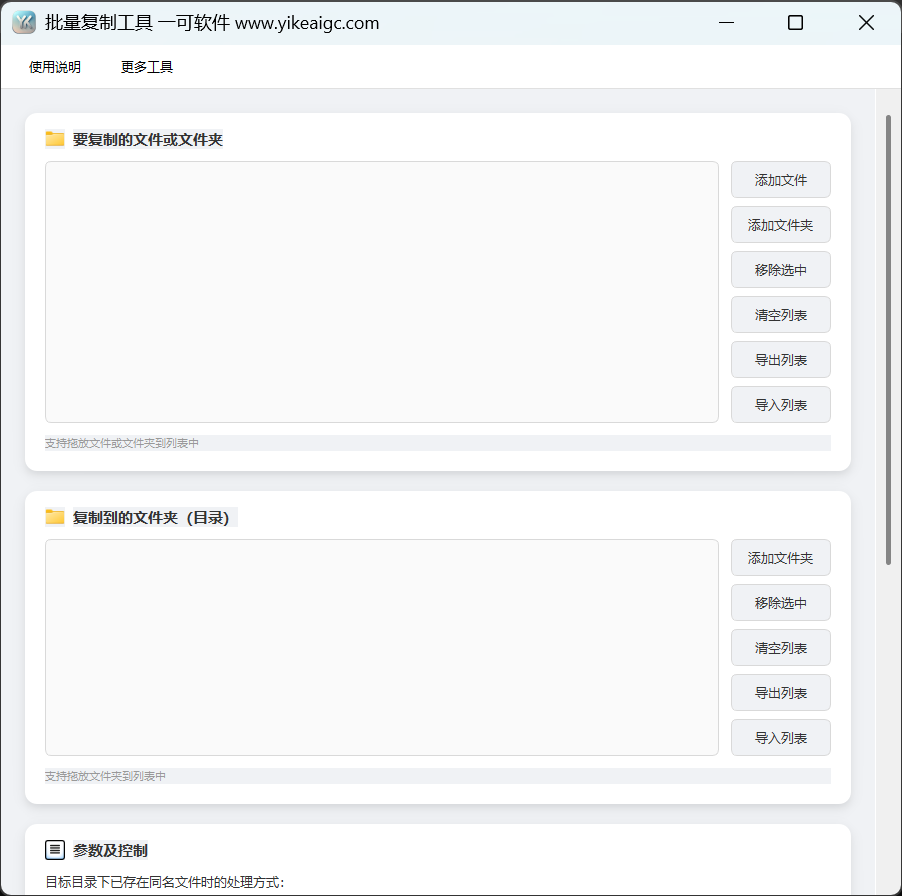Click 添加文件夹 in the destination folder section
This screenshot has height=896, width=902.
point(781,558)
